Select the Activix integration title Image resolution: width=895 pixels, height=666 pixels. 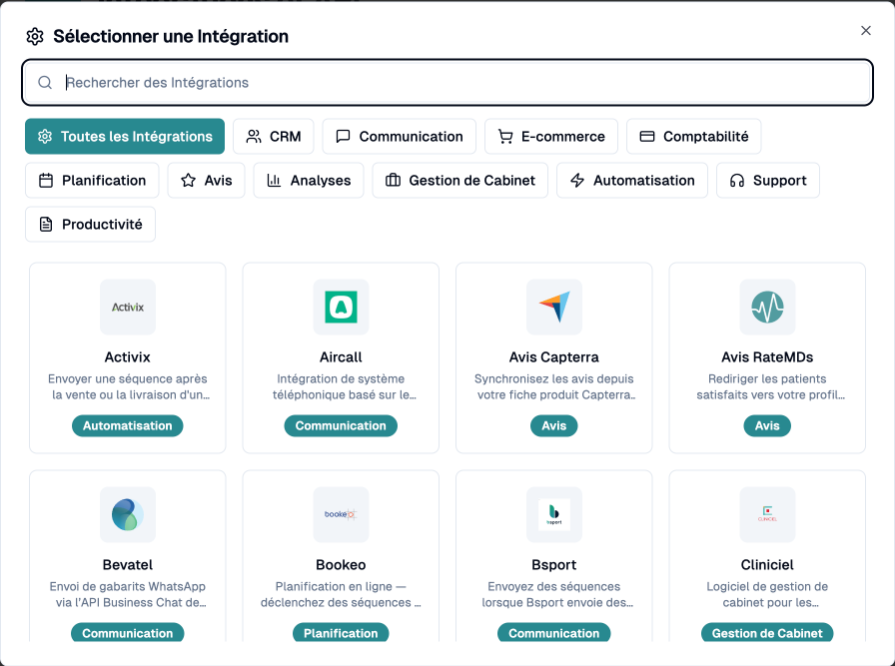tap(127, 357)
